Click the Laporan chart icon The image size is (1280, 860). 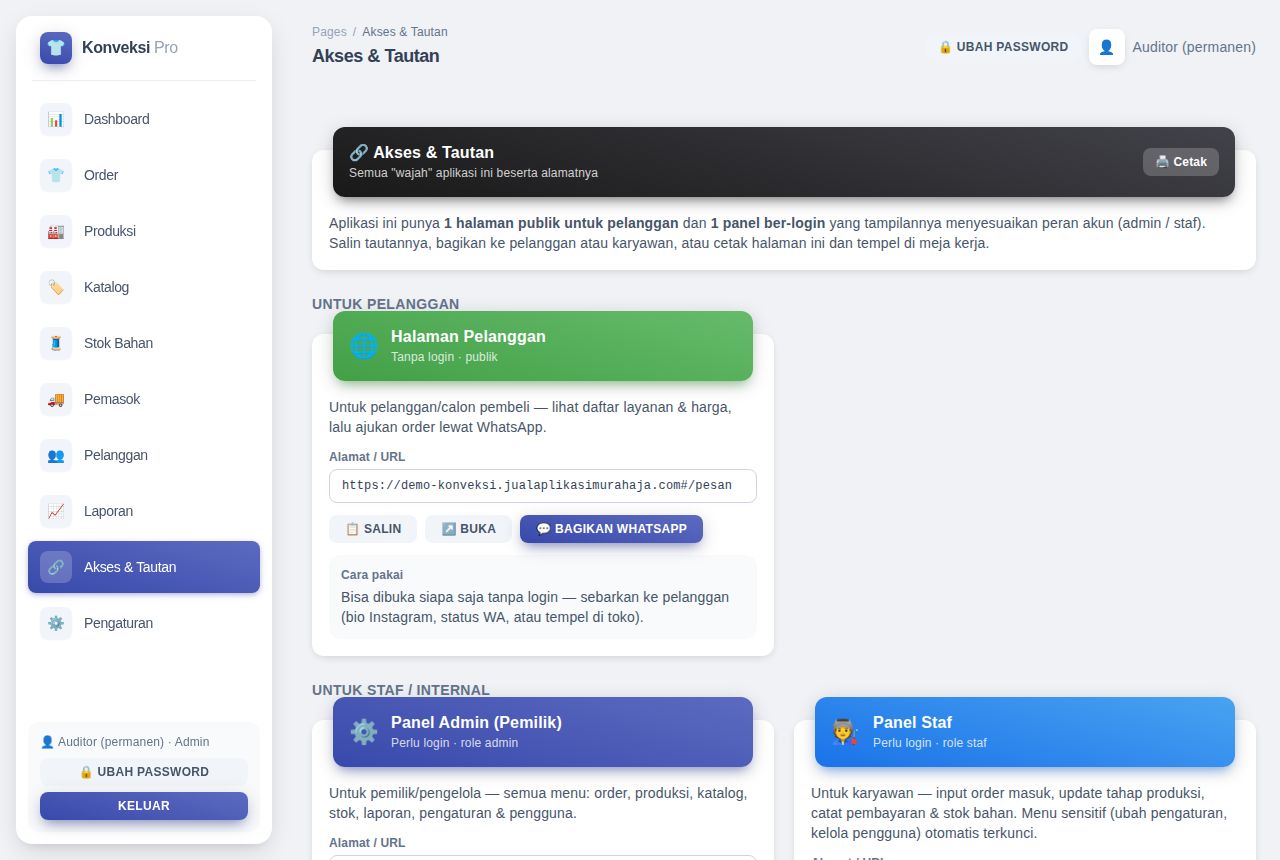tap(56, 511)
